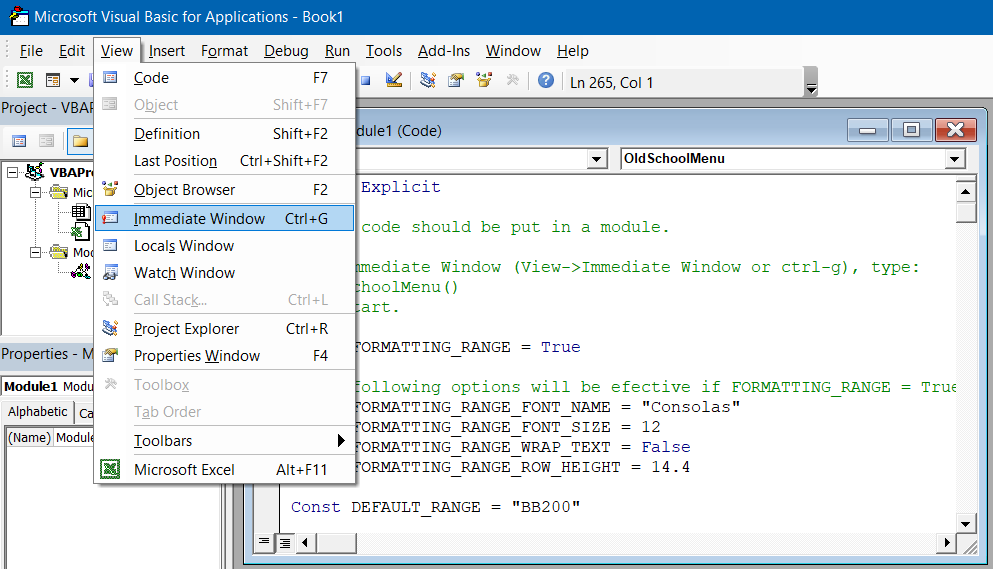
Task: Click the Project Explorer toolbar icon
Action: pos(428,80)
